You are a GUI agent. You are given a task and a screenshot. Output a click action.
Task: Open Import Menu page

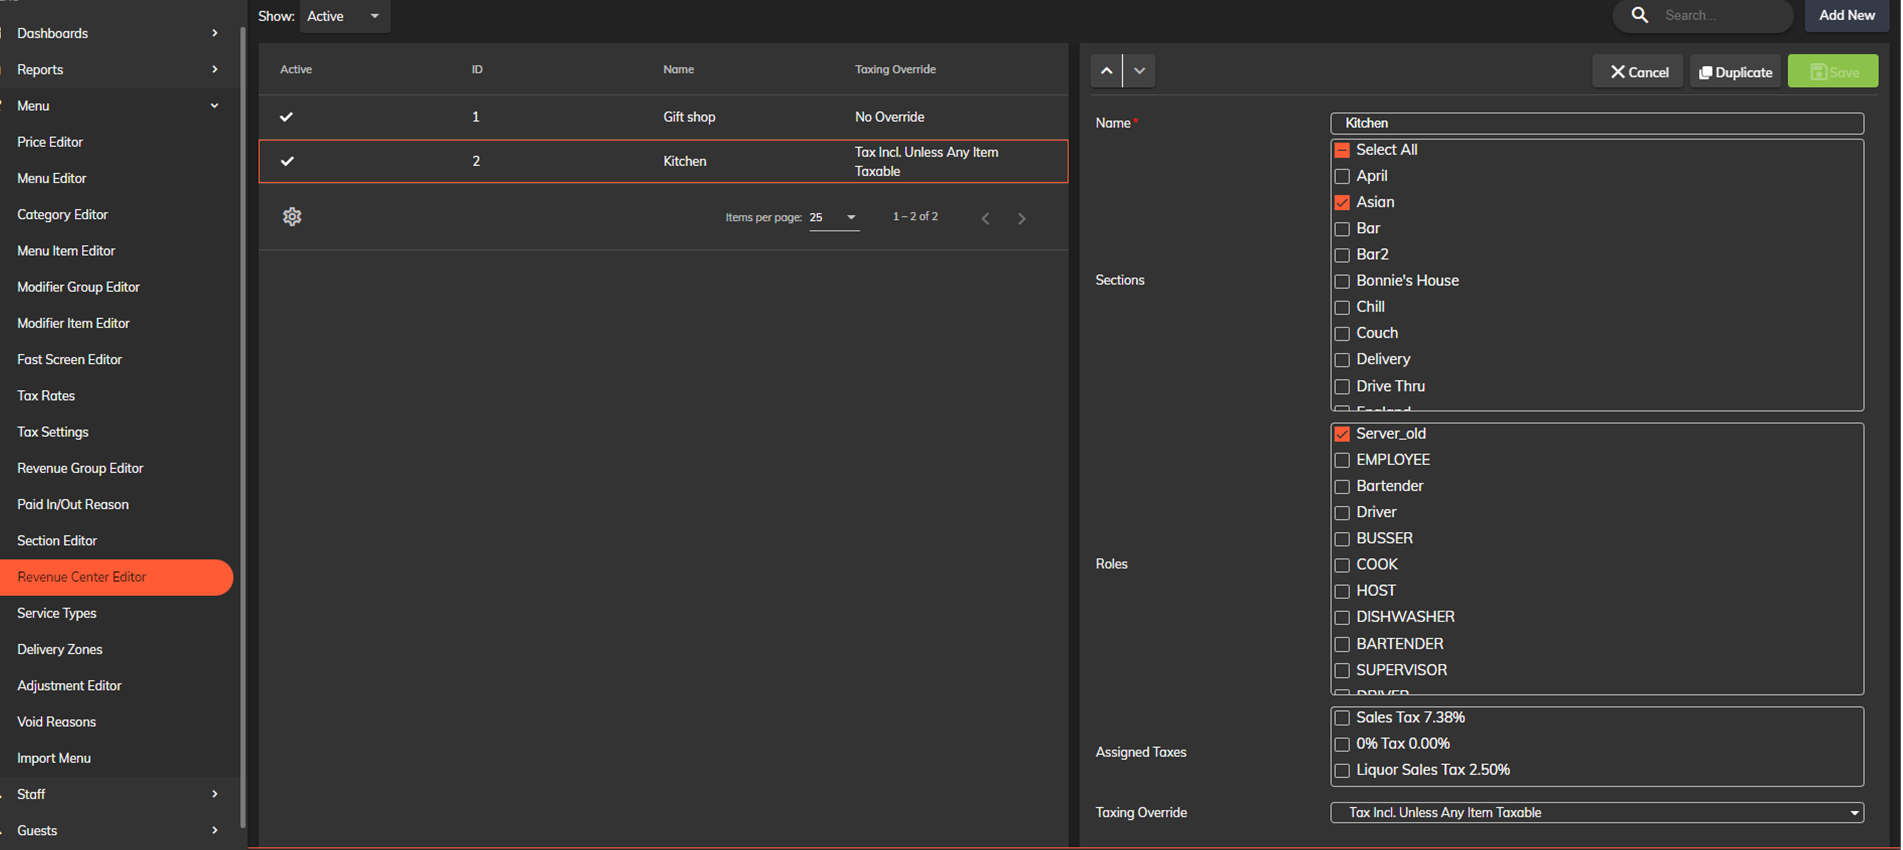[54, 758]
